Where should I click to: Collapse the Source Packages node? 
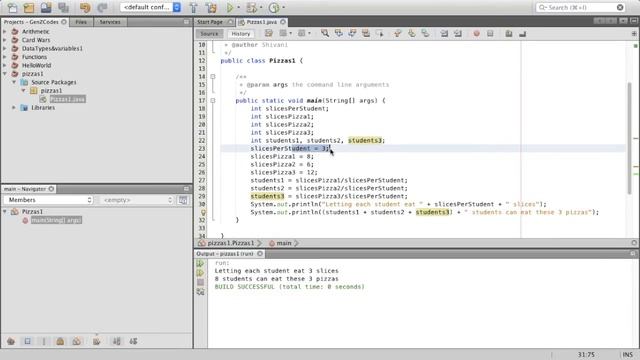tap(14, 82)
